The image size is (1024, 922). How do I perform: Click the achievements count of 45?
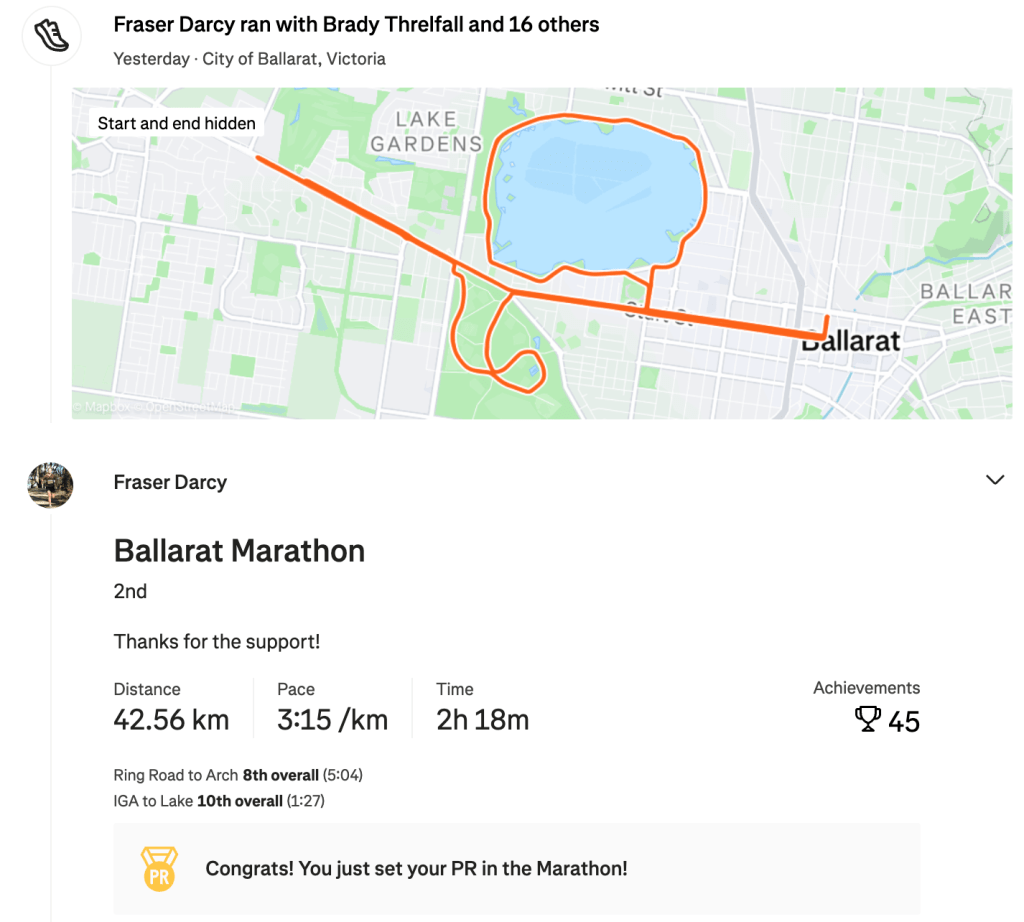pos(904,721)
